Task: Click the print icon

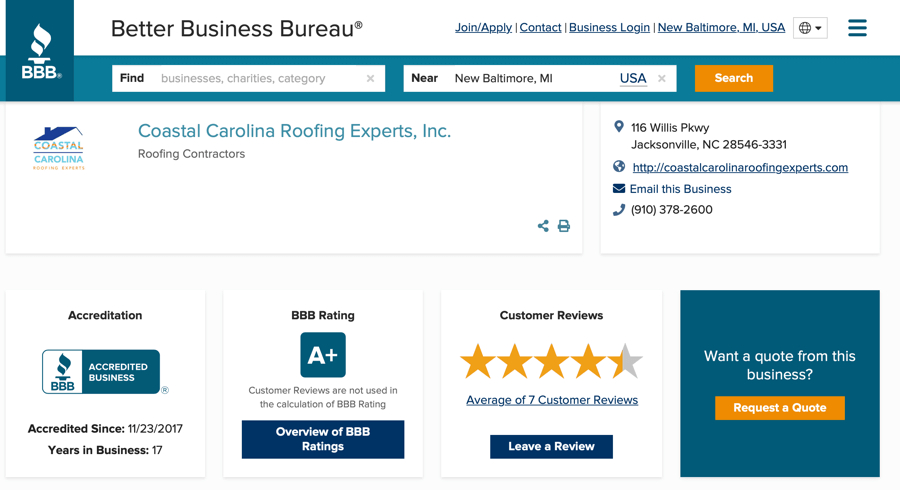Action: click(564, 226)
